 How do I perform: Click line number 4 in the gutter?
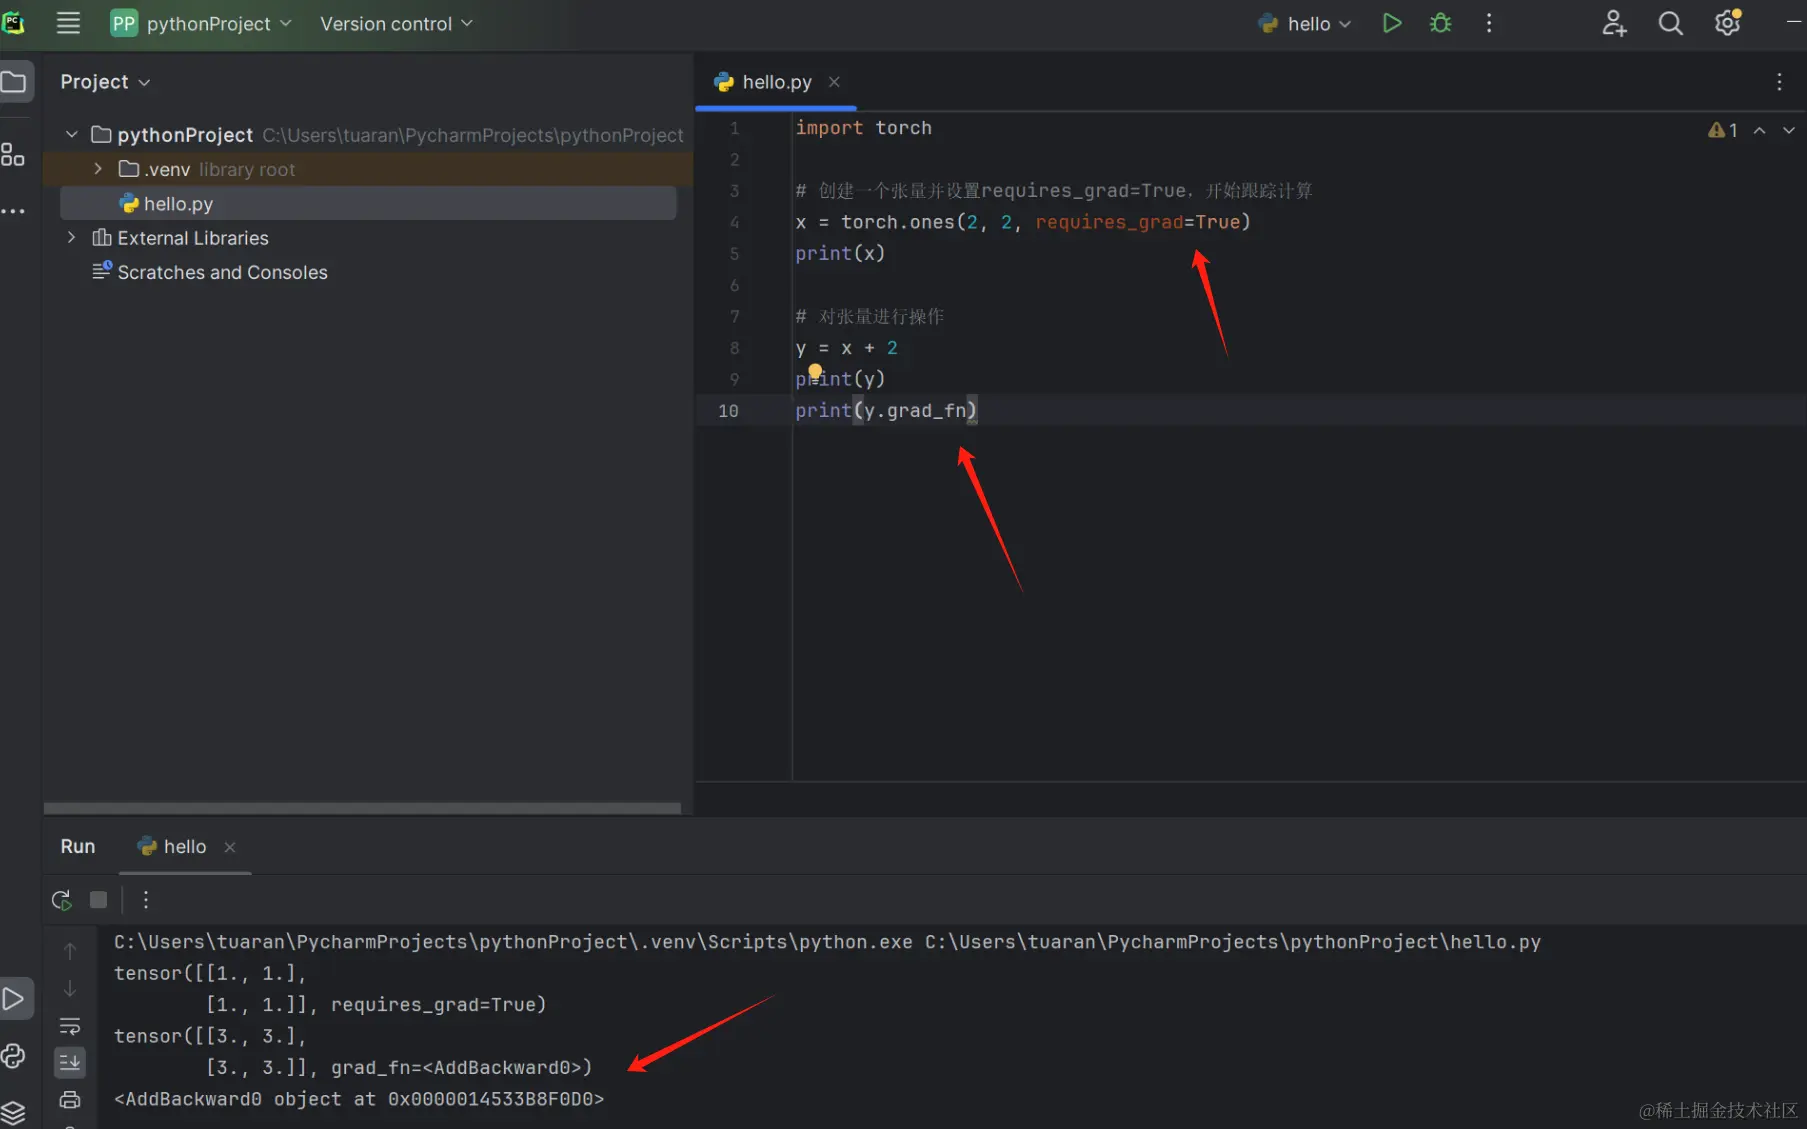734,222
